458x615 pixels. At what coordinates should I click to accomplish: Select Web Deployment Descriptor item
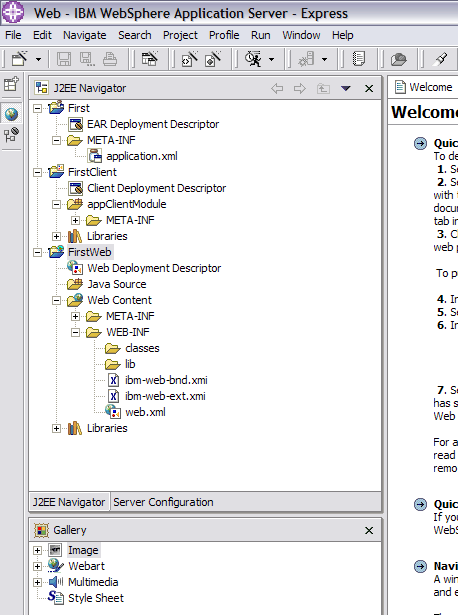[x=154, y=268]
